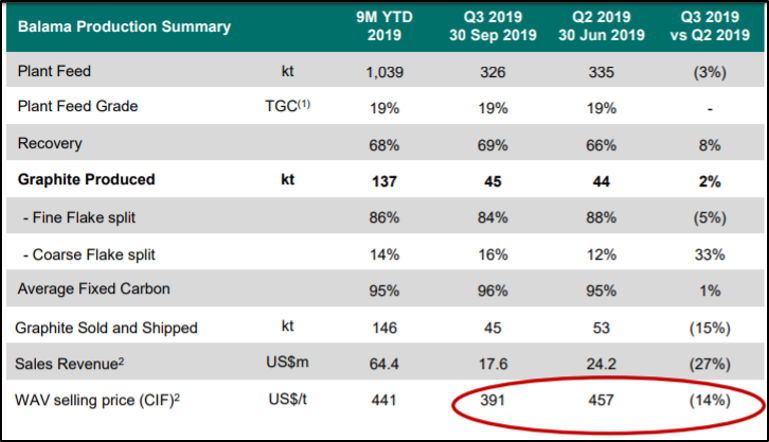This screenshot has width=769, height=442.
Task: Select the '9M YTD 2019' column header
Action: pos(384,26)
